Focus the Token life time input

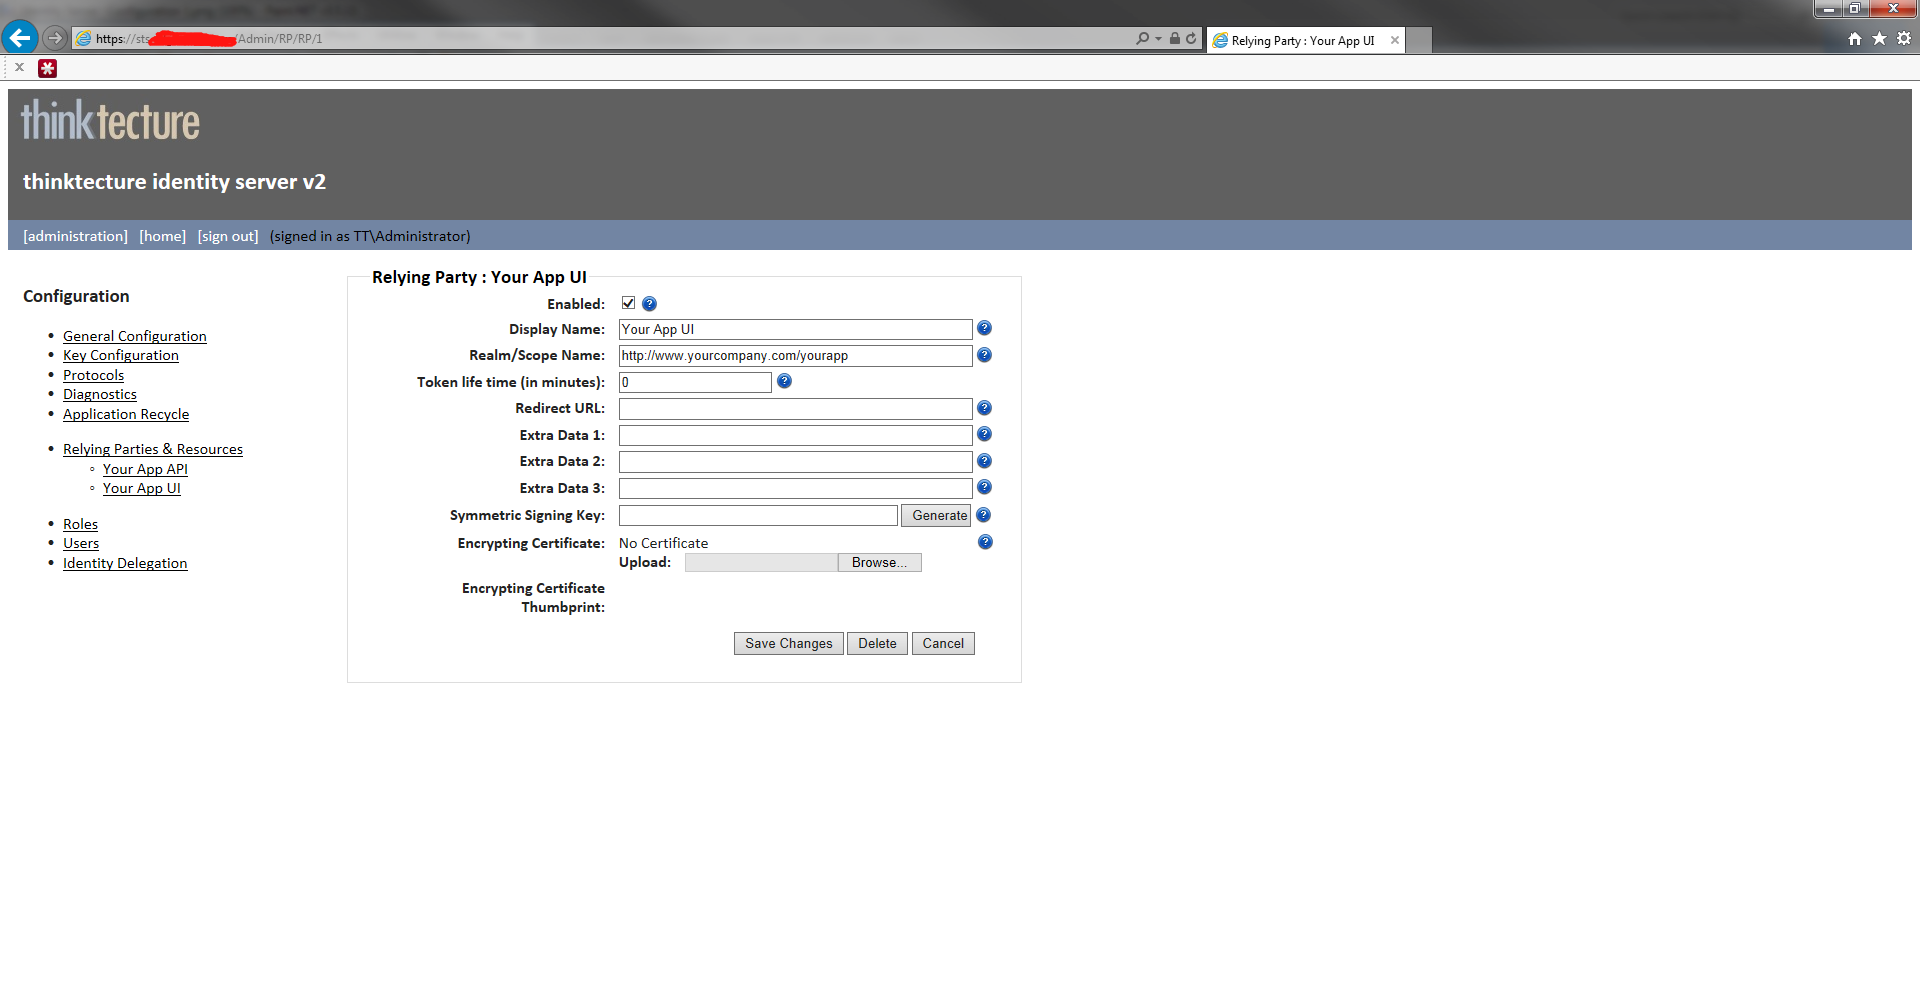tap(695, 382)
